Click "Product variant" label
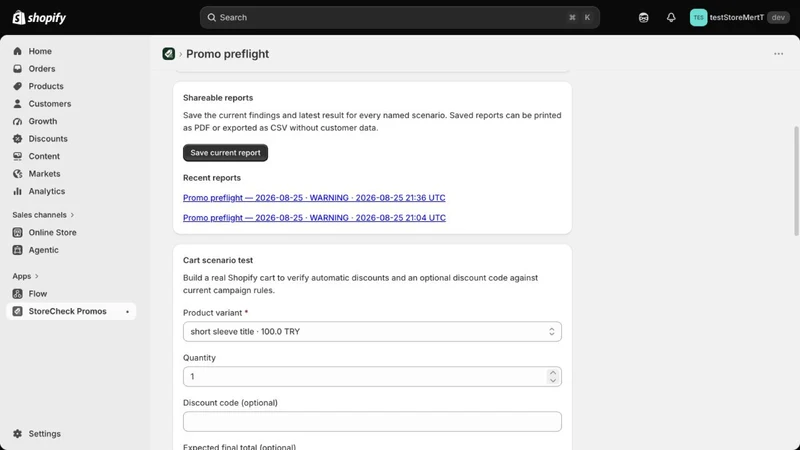800x450 pixels. (212, 313)
